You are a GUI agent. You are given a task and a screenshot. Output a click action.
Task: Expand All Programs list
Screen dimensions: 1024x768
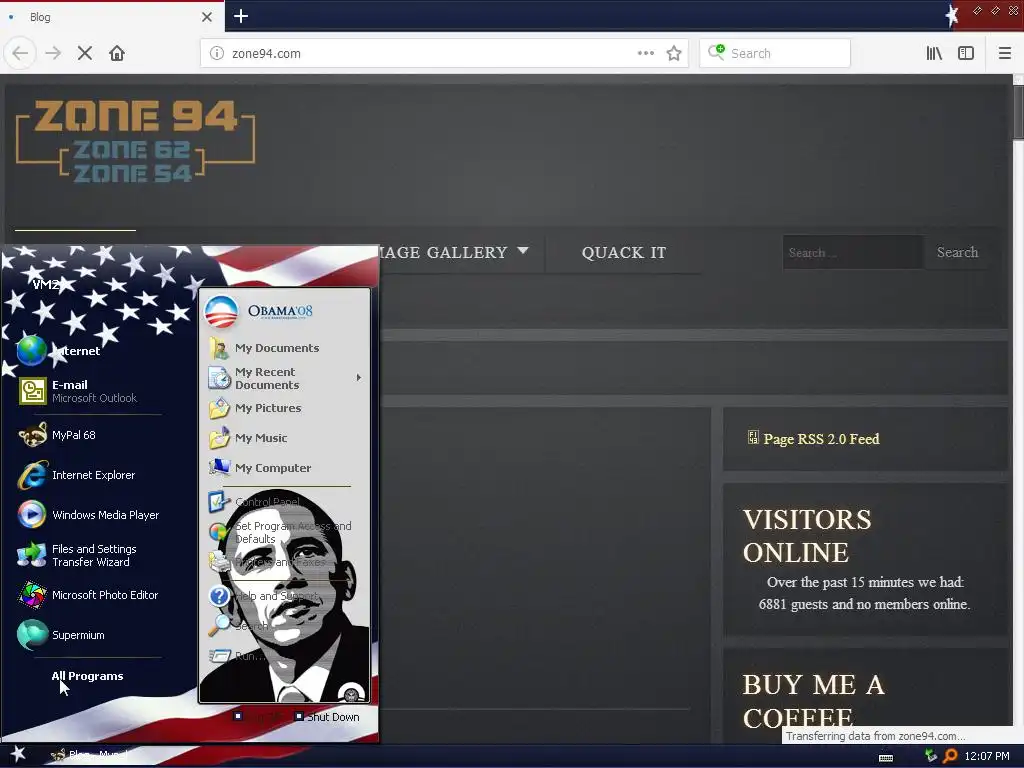click(88, 676)
